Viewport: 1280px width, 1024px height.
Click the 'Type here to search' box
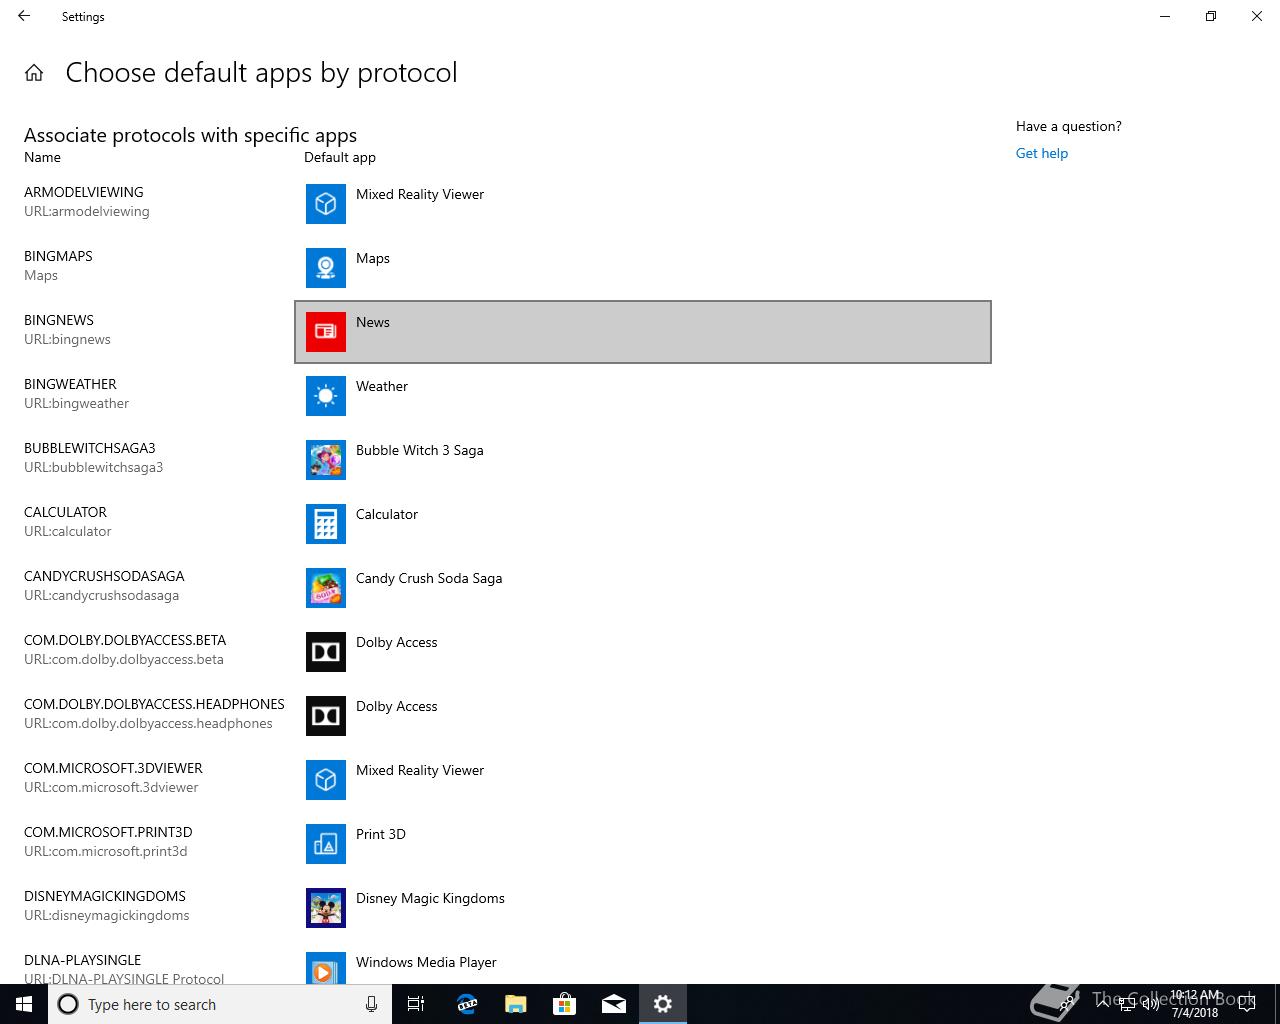pyautogui.click(x=220, y=1004)
